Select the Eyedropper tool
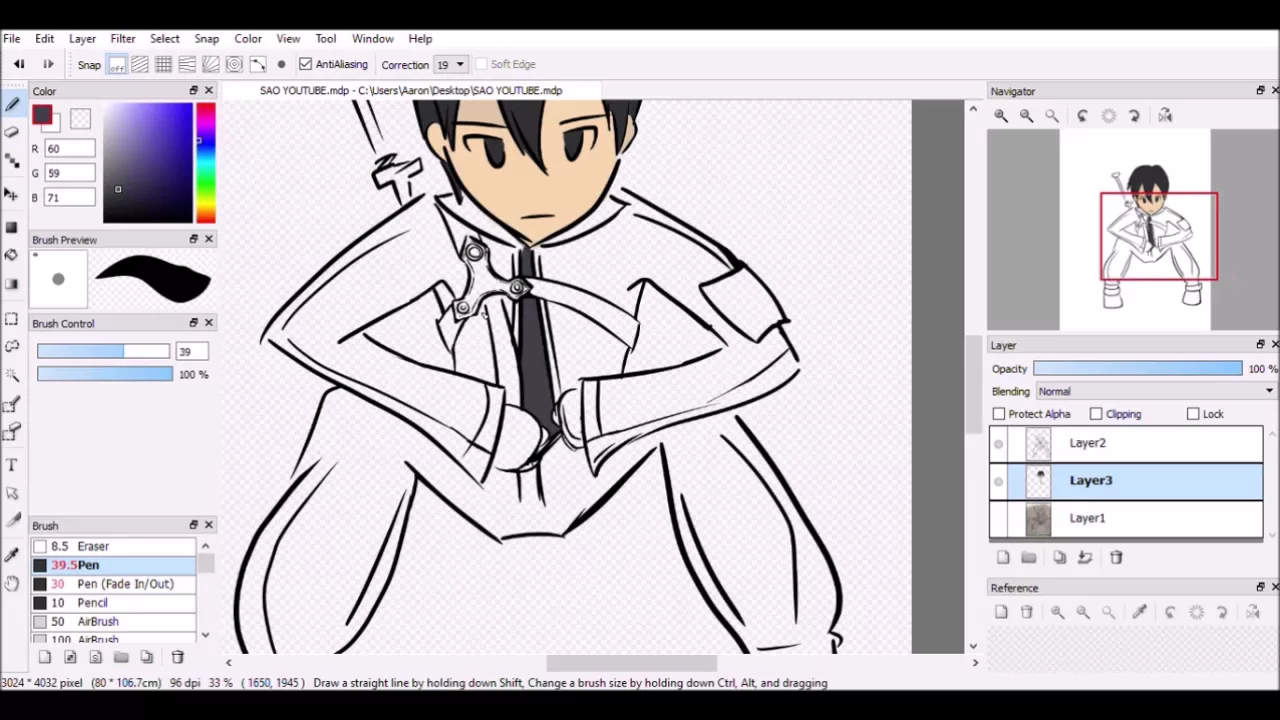Image resolution: width=1280 pixels, height=720 pixels. [12, 554]
